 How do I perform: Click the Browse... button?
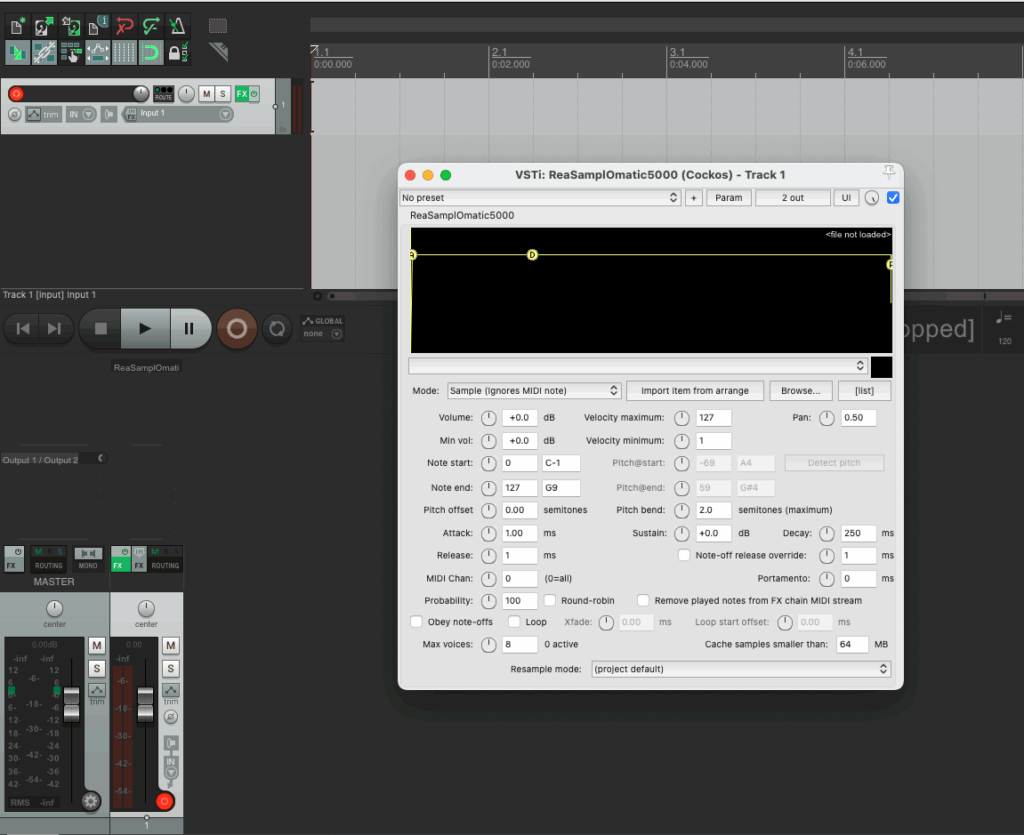800,391
